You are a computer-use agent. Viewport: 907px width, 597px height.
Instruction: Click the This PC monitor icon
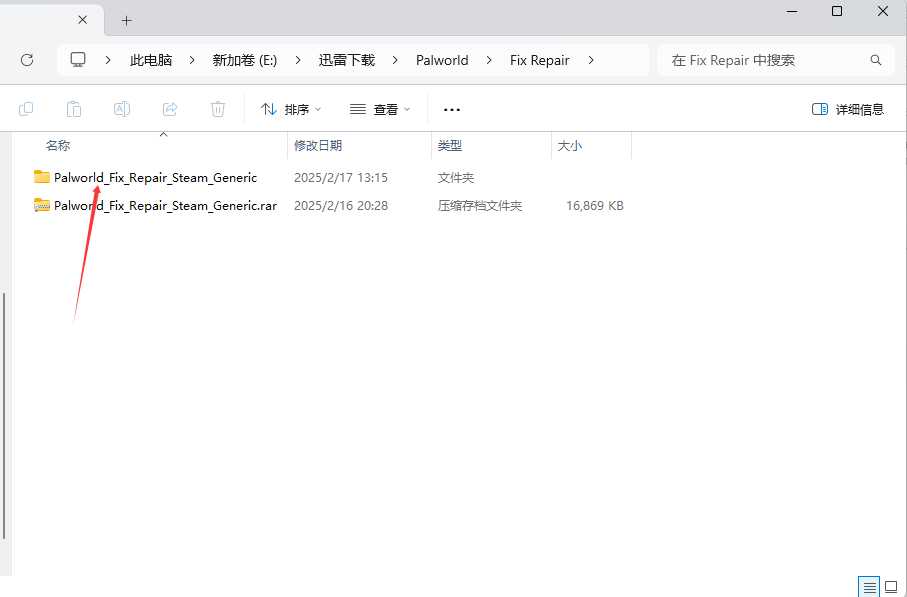click(78, 60)
